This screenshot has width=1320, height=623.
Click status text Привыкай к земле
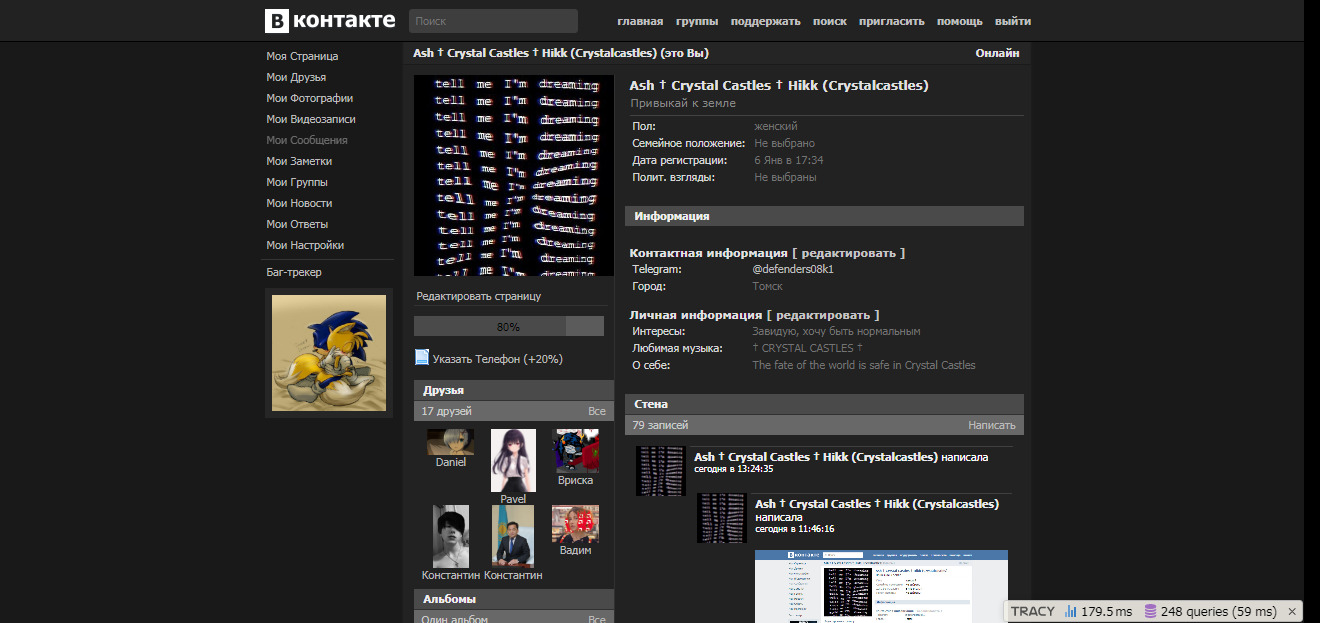tap(683, 103)
